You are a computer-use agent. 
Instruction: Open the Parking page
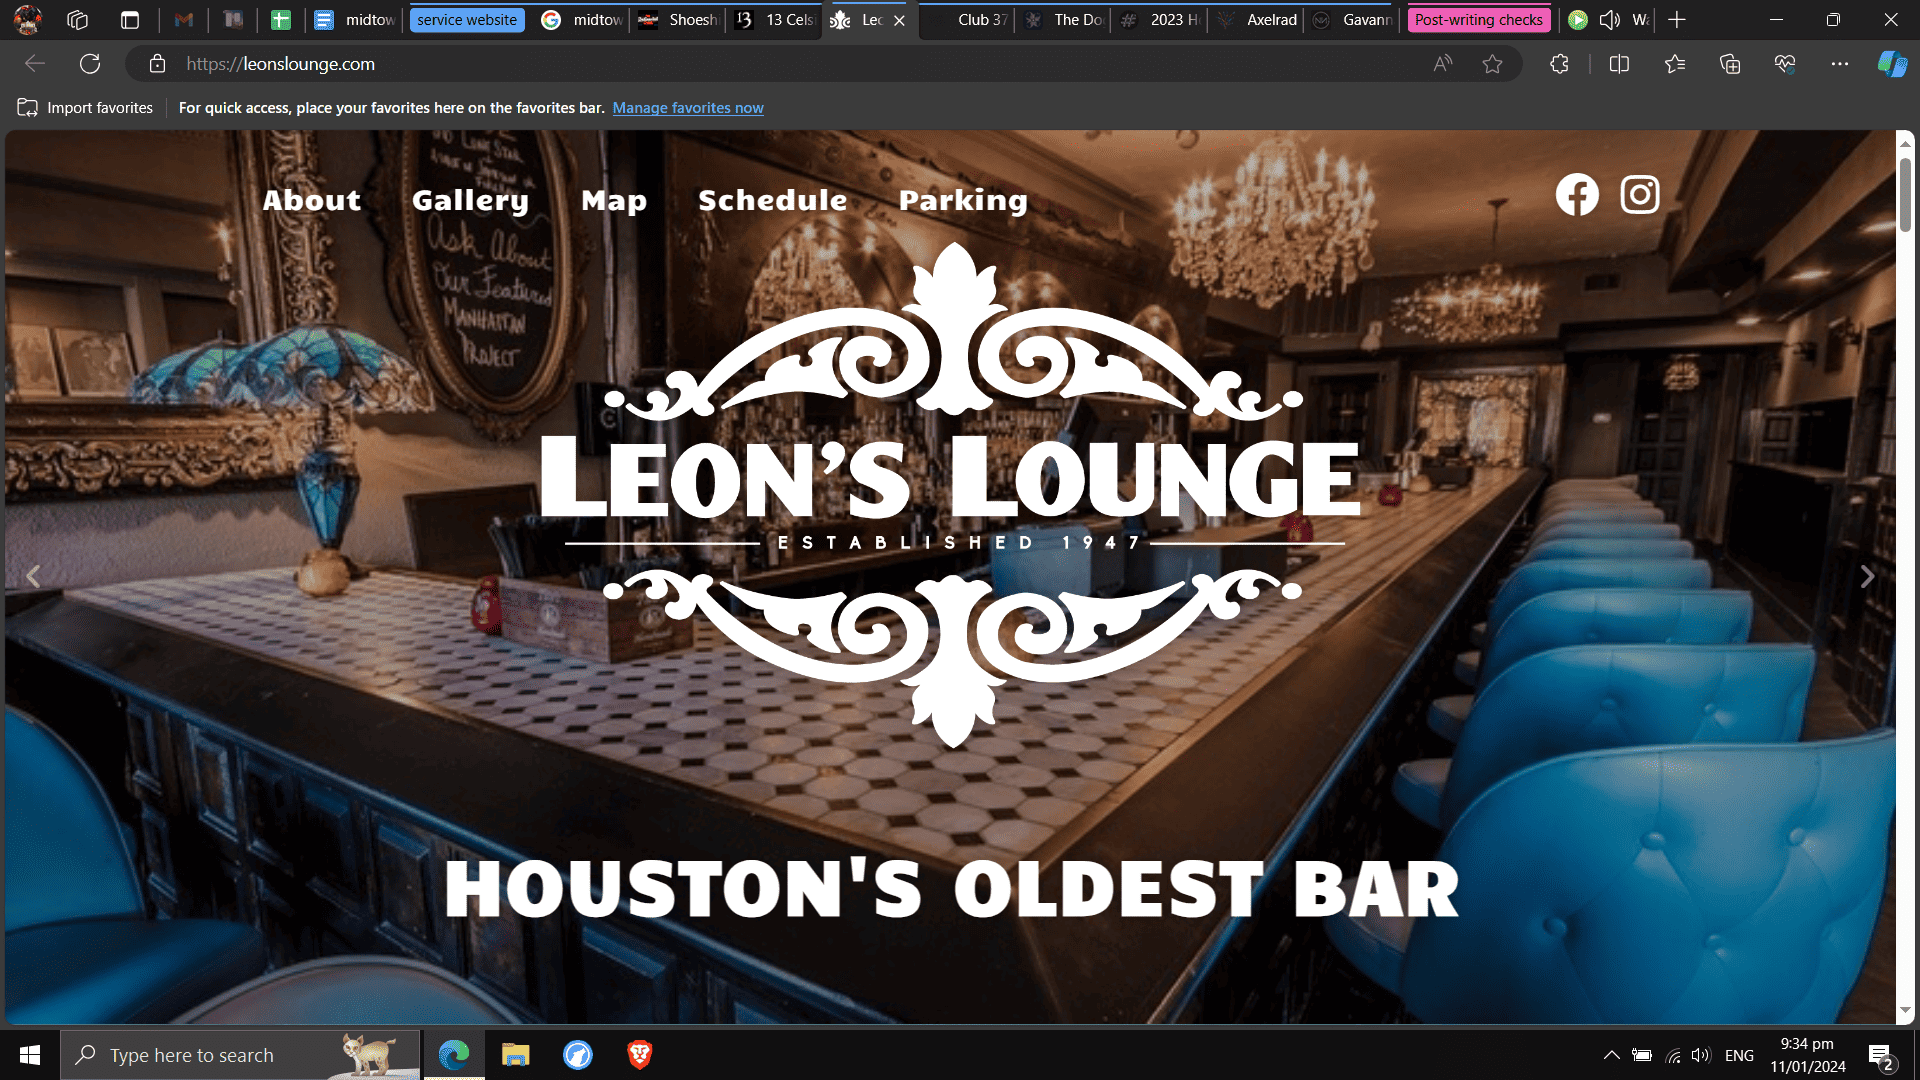(964, 200)
